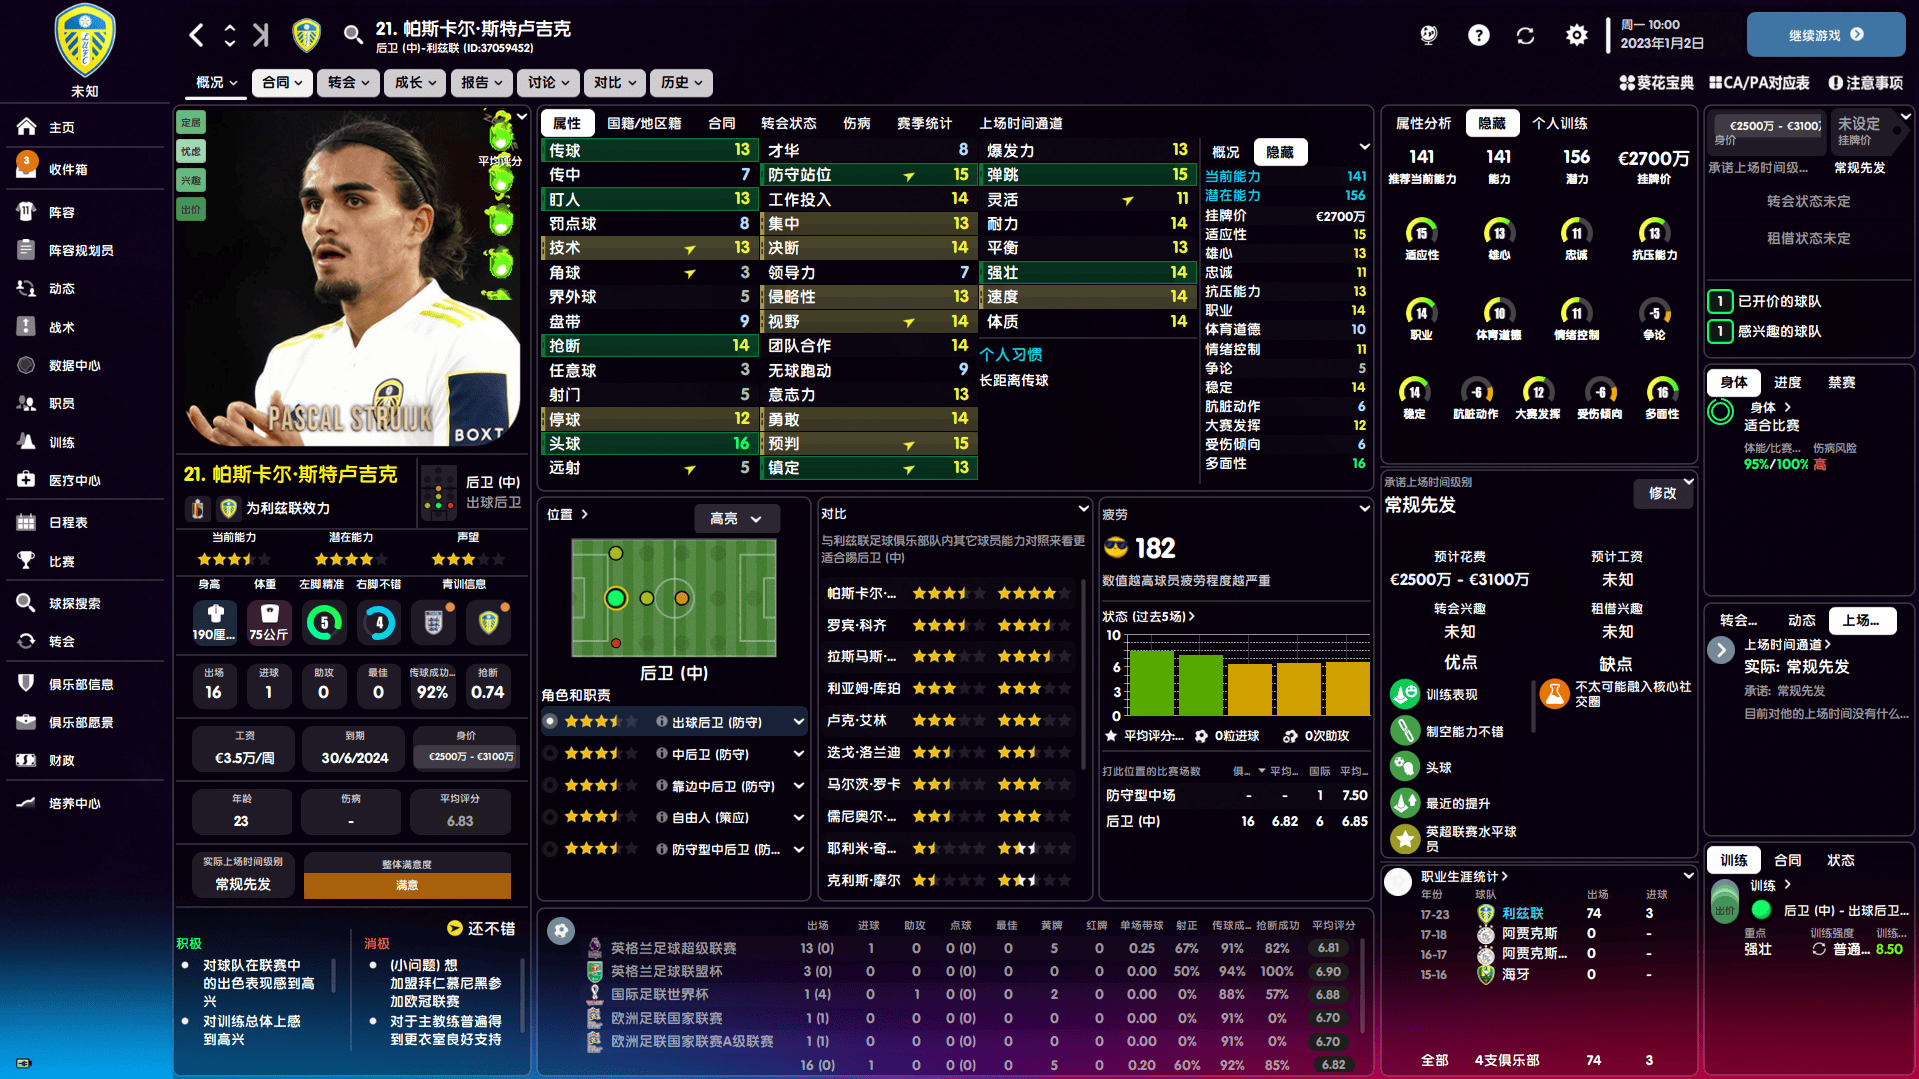Open the 合同 dropdown menu

(x=282, y=82)
